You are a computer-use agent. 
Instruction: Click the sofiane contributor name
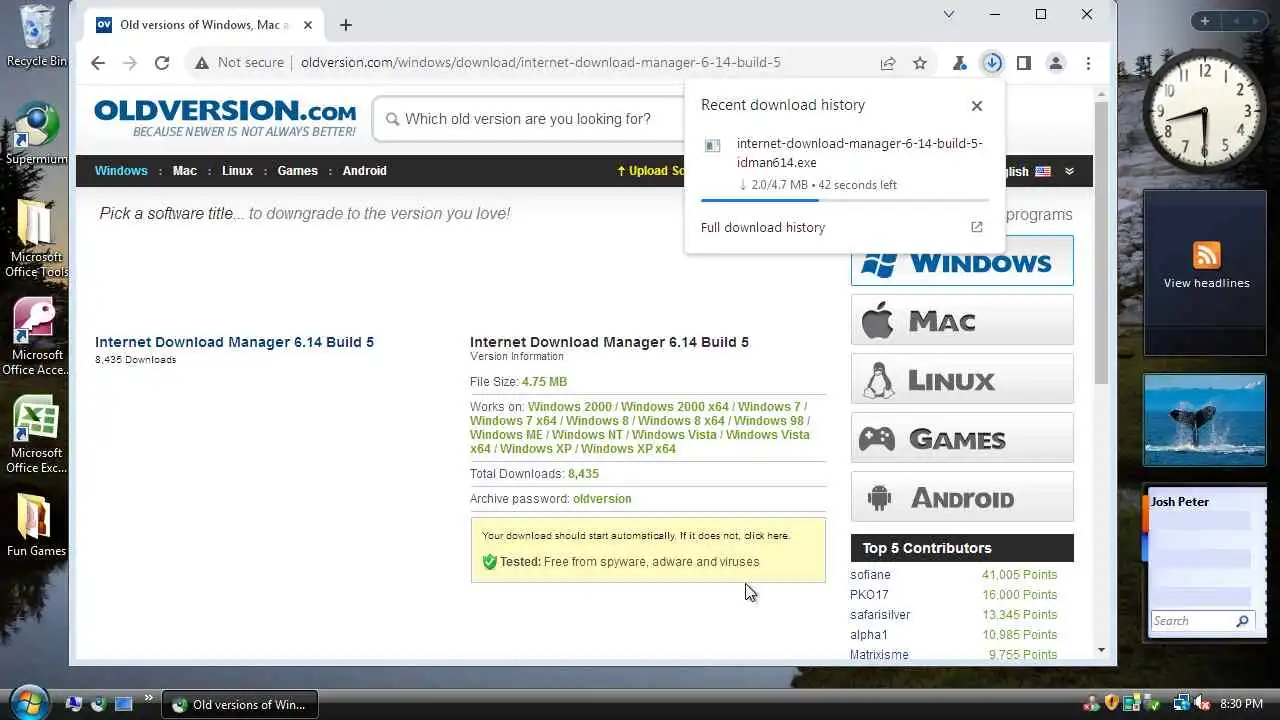pyautogui.click(x=870, y=575)
